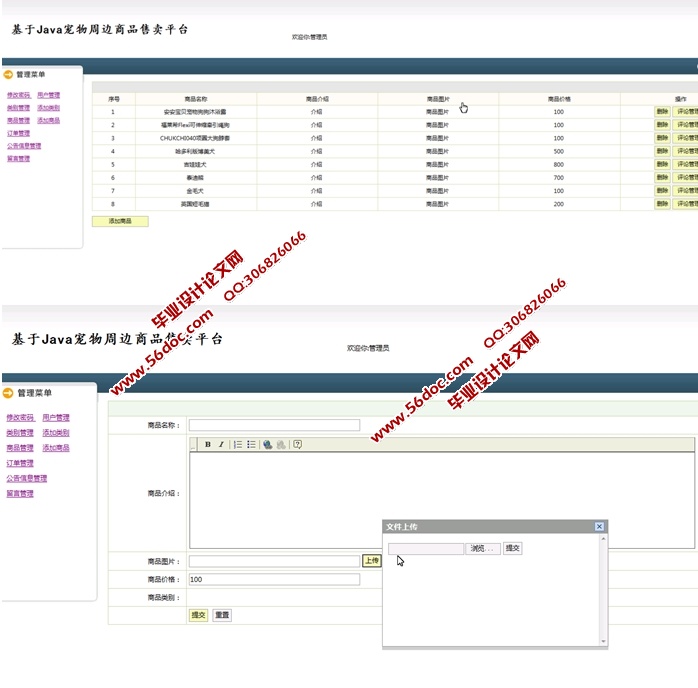
Task: Click the upload dialog scrollbar up arrow
Action: point(603,538)
